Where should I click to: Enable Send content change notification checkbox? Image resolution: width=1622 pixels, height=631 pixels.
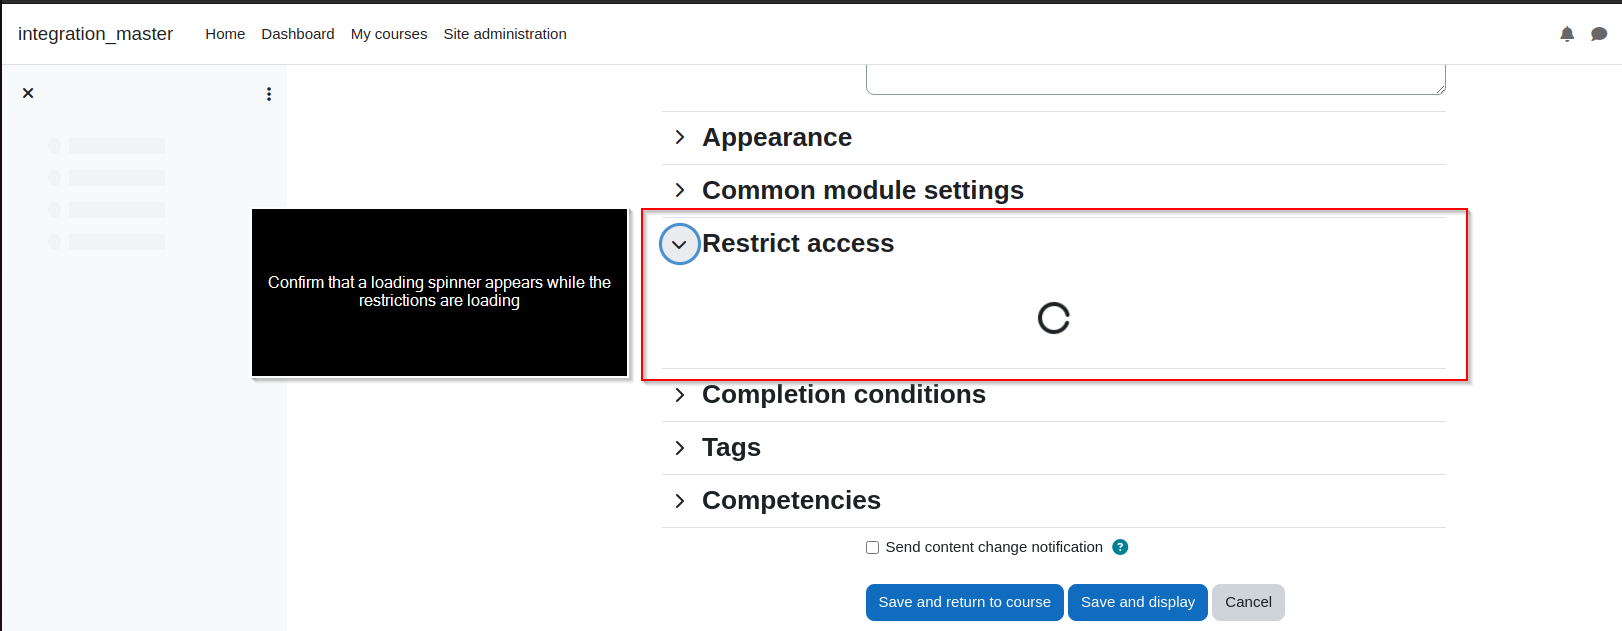pyautogui.click(x=872, y=547)
